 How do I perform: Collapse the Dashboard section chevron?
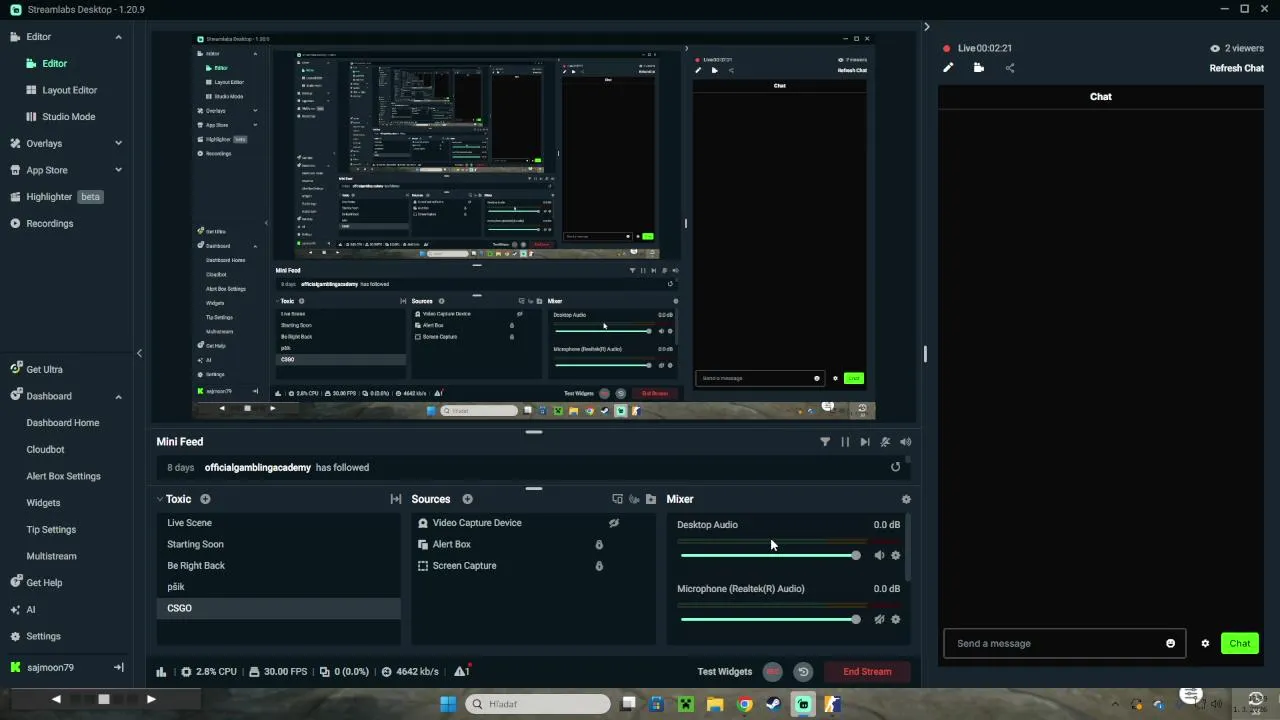click(x=118, y=396)
